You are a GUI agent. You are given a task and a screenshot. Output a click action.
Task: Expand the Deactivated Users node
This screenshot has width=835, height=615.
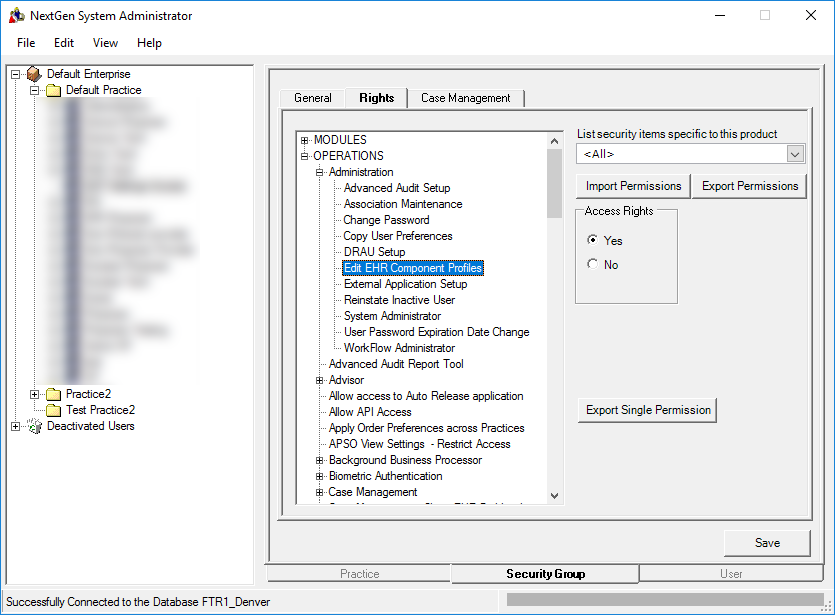15,427
